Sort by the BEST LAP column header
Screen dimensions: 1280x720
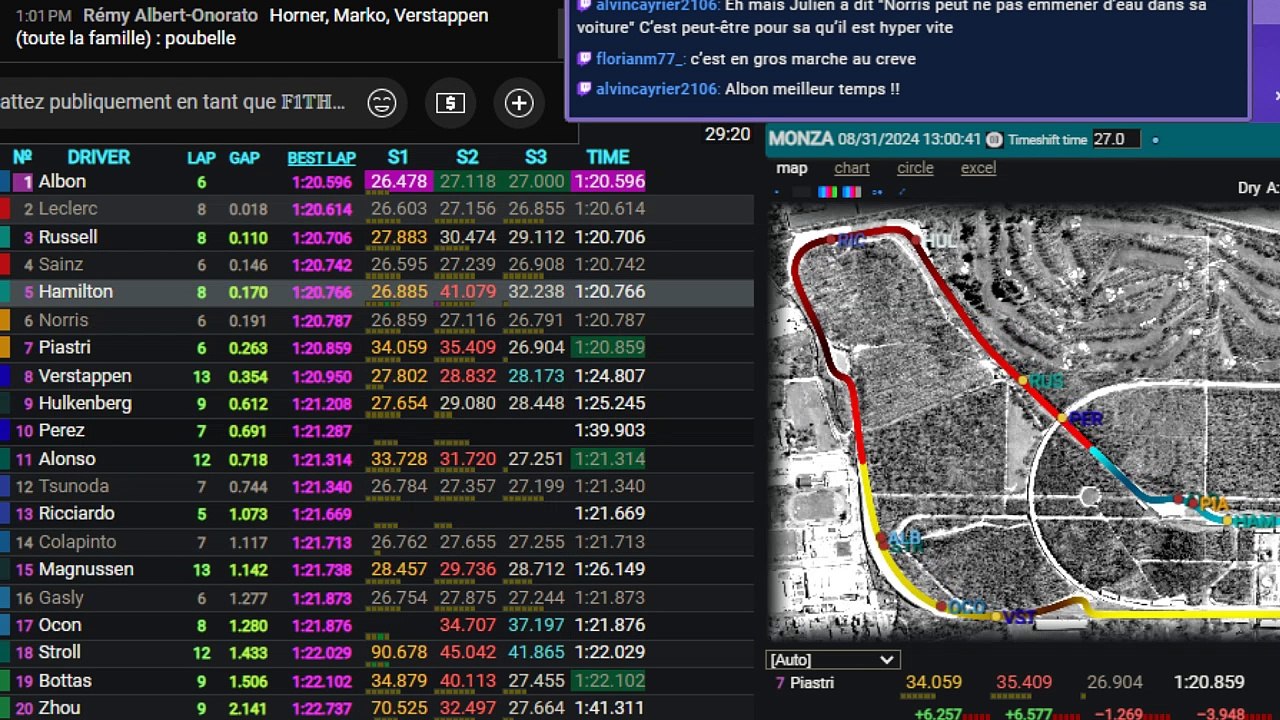pos(322,158)
